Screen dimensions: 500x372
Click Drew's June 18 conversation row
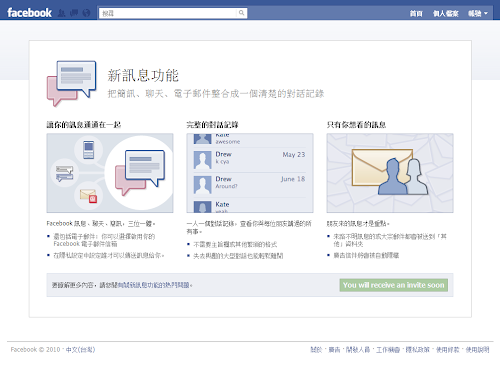point(249,184)
